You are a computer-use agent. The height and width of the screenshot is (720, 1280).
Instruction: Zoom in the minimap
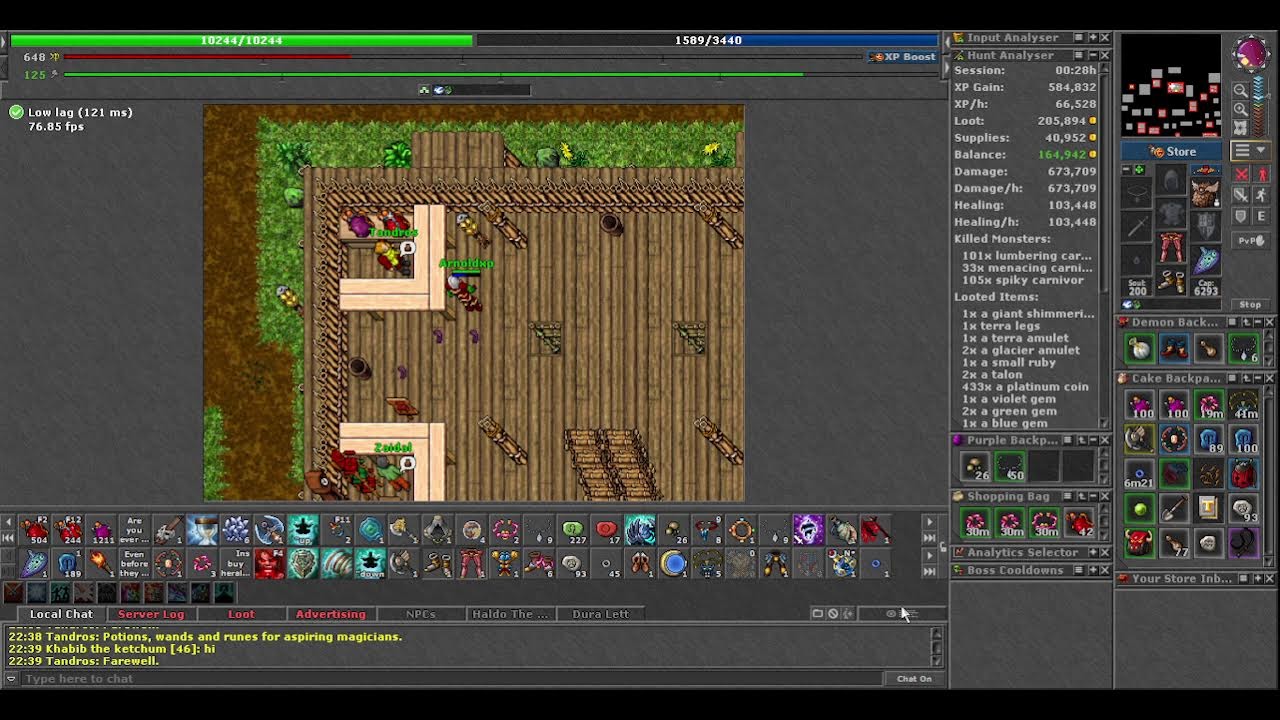[1241, 109]
